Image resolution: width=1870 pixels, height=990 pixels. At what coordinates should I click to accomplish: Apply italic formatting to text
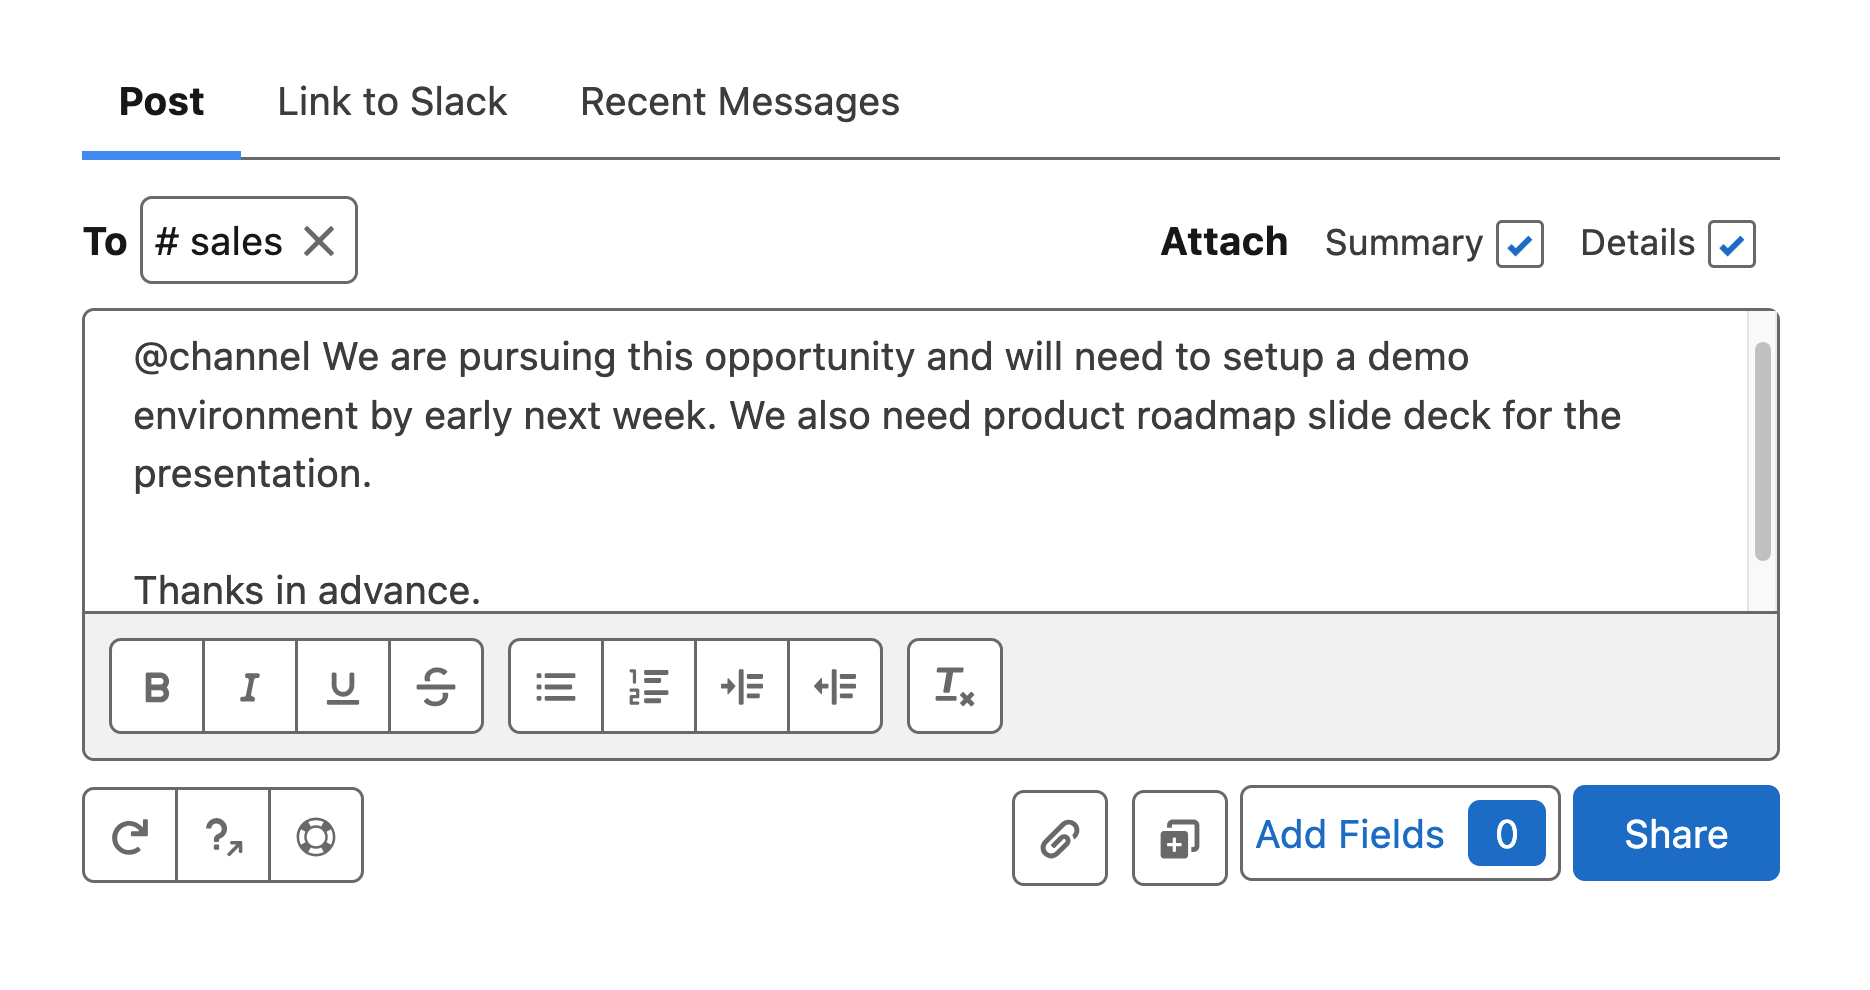pyautogui.click(x=250, y=687)
